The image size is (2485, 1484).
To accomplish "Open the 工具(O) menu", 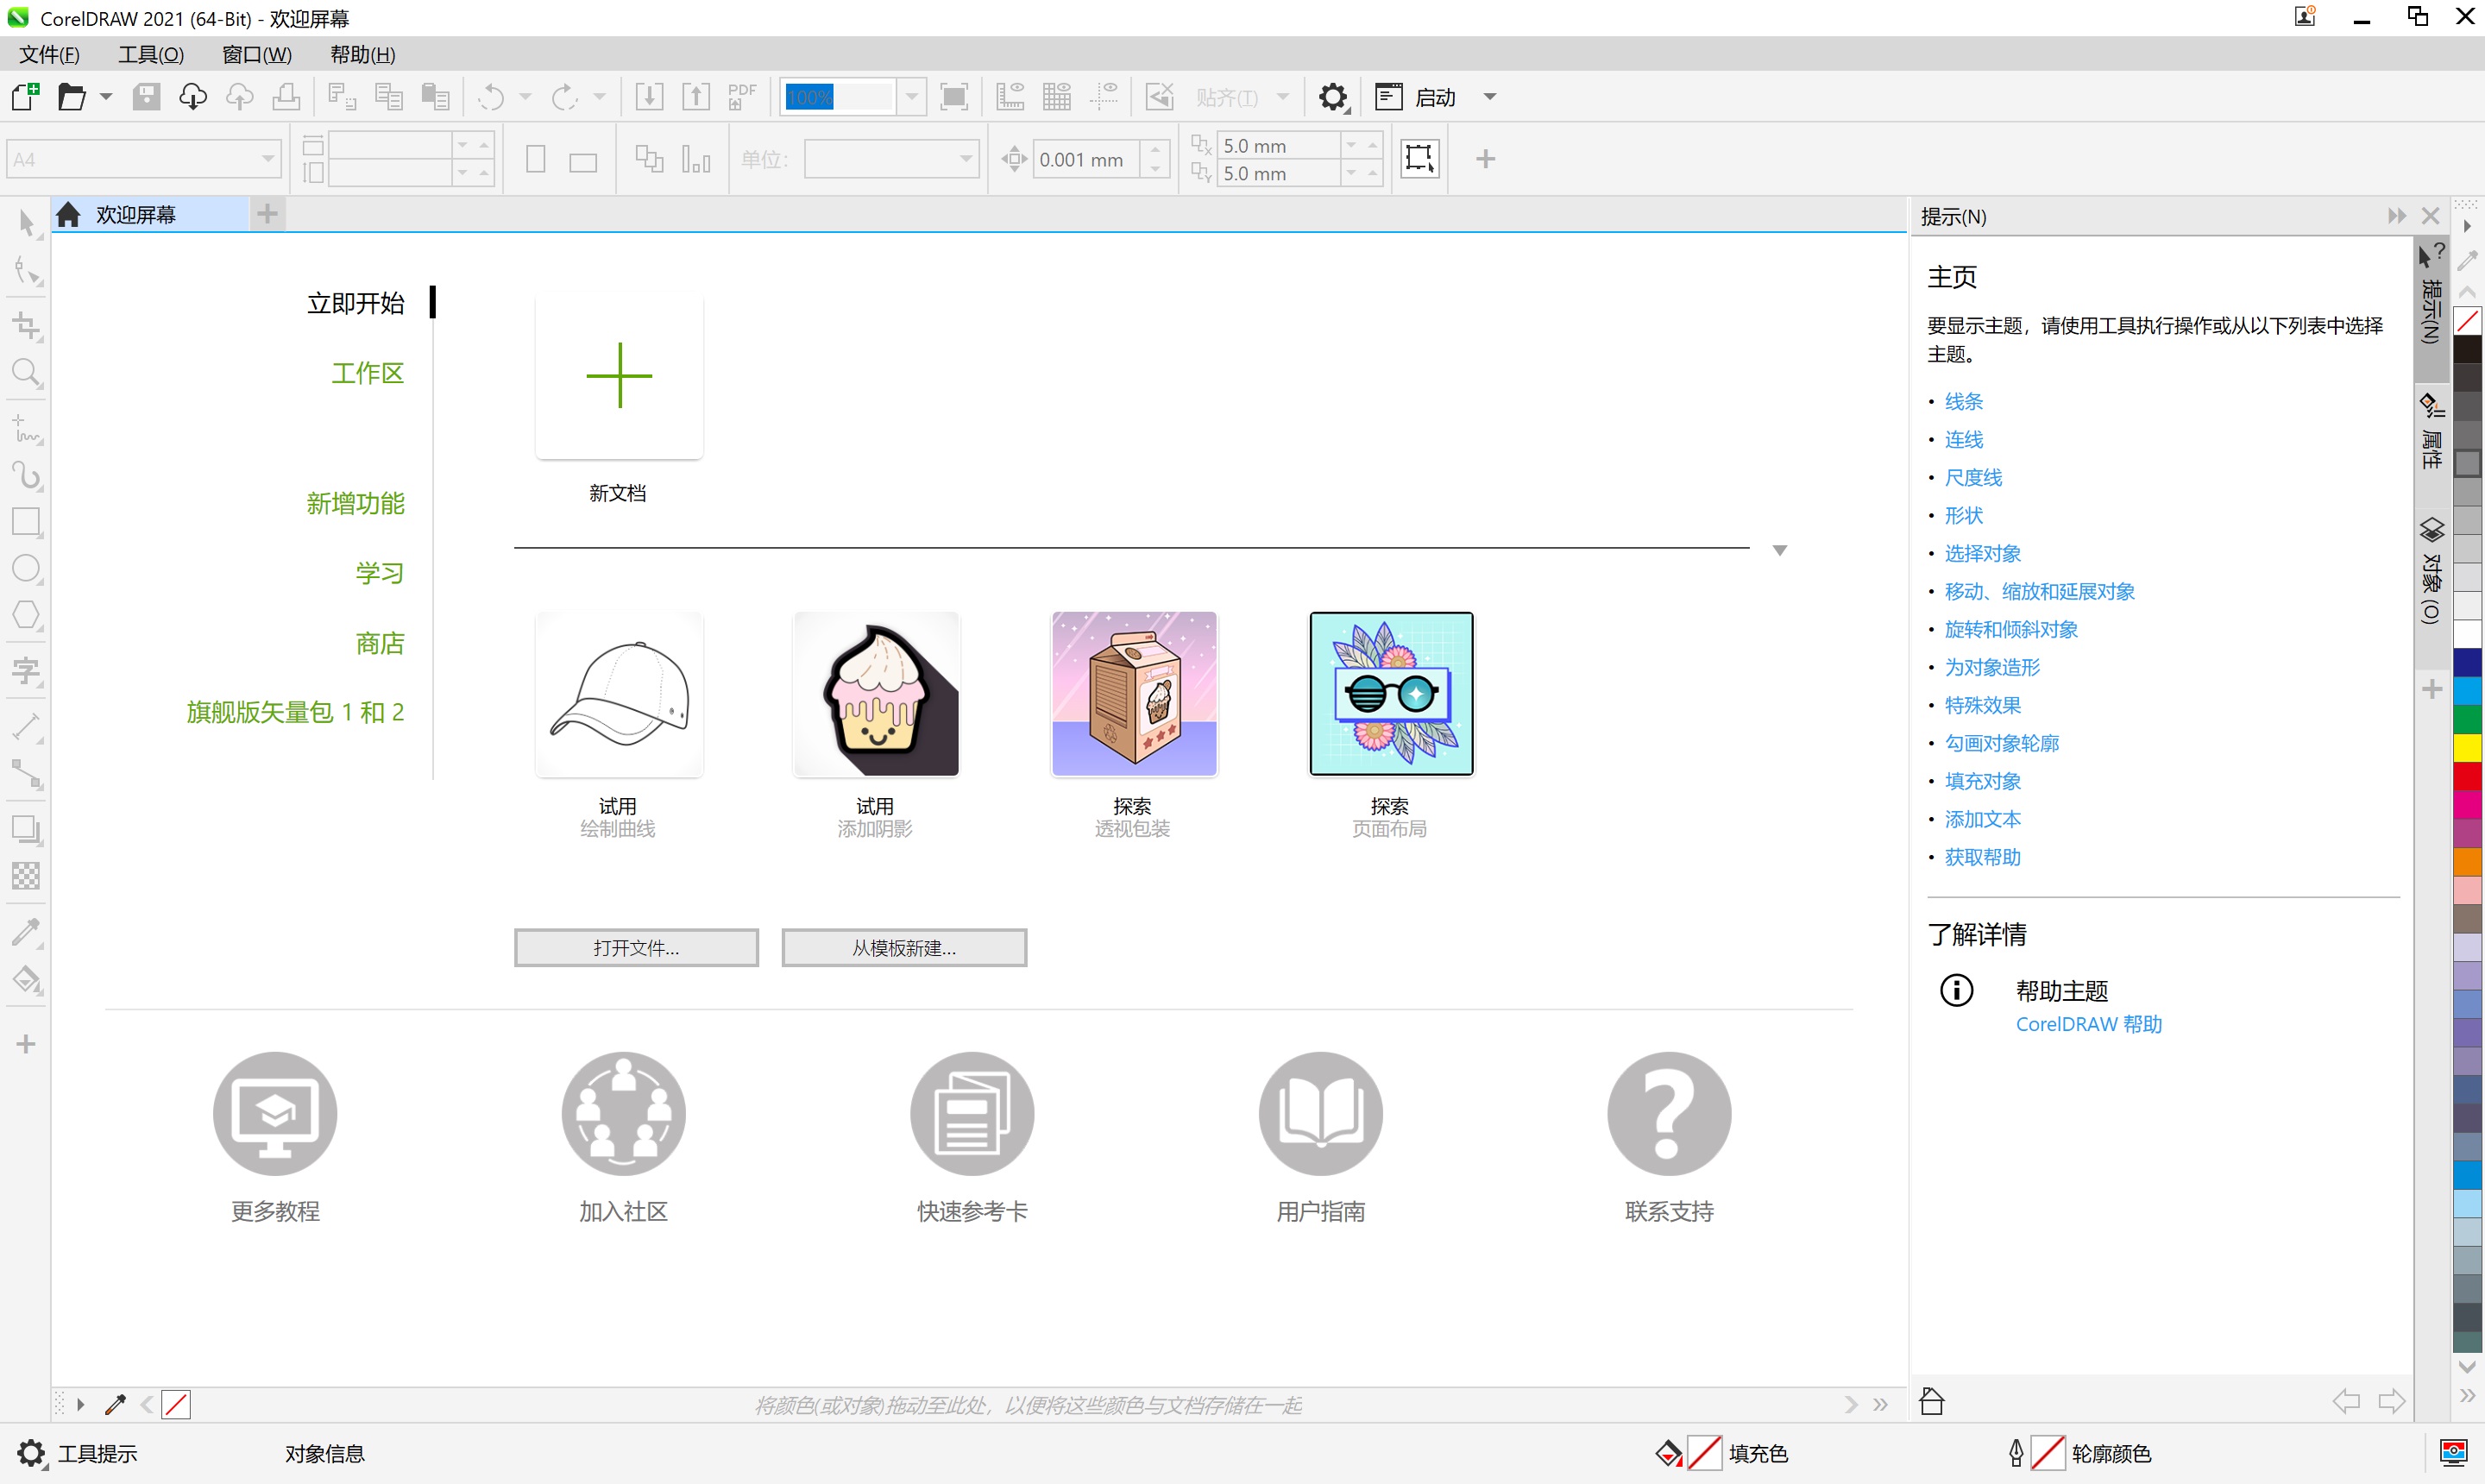I will 151,55.
